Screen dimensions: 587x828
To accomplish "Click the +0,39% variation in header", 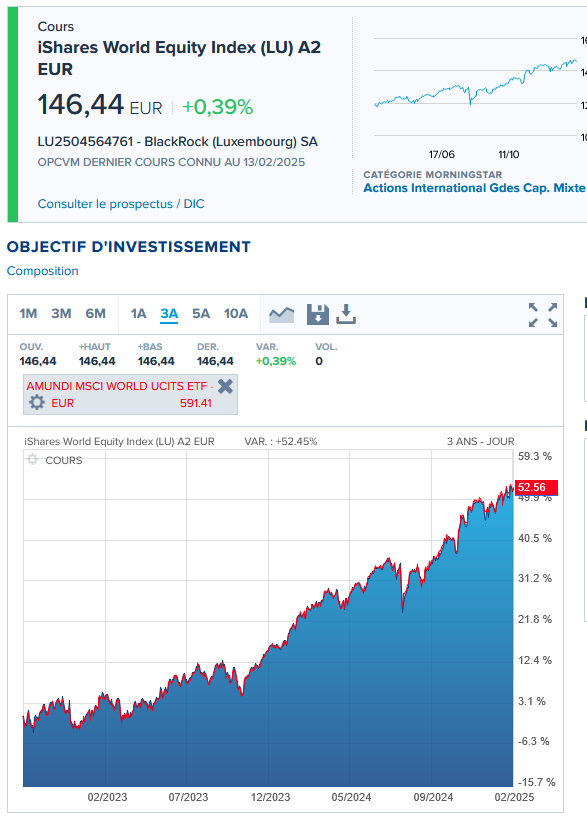I will 217,107.
